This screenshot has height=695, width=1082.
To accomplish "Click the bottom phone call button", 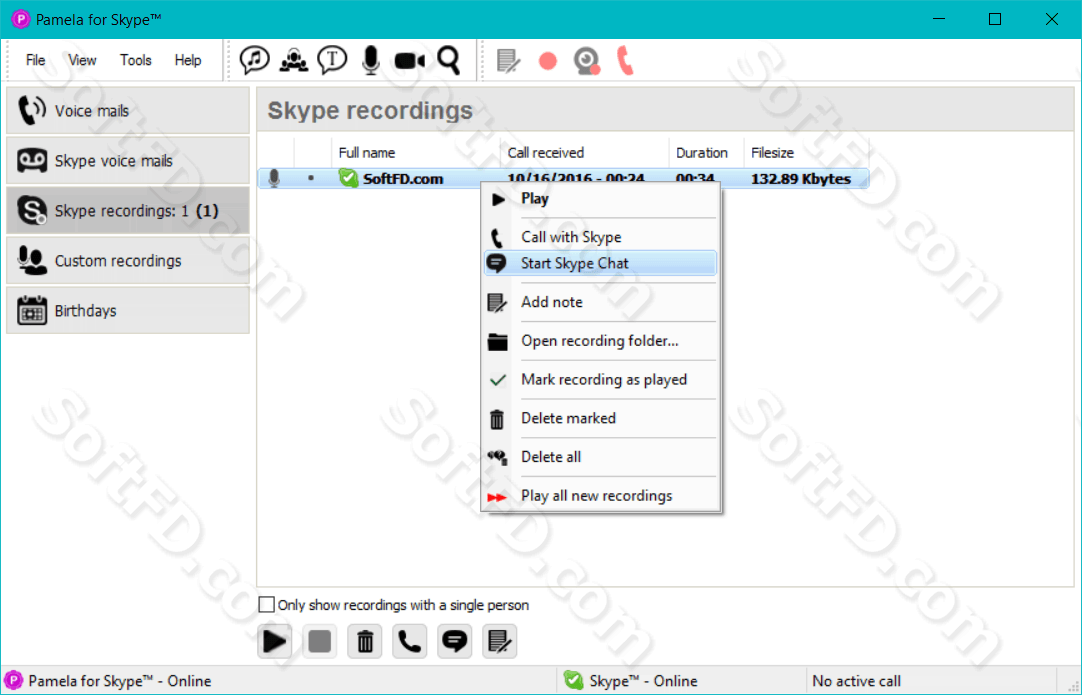I will coord(410,641).
